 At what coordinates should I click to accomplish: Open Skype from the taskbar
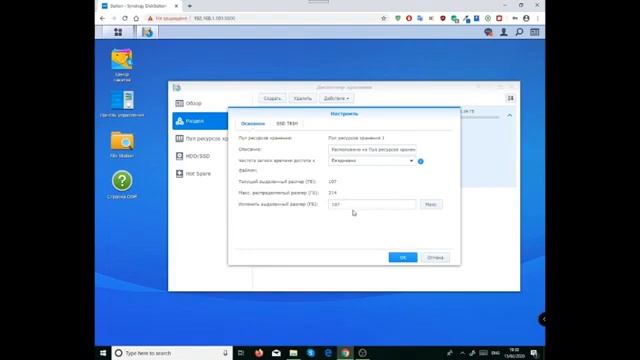311,353
